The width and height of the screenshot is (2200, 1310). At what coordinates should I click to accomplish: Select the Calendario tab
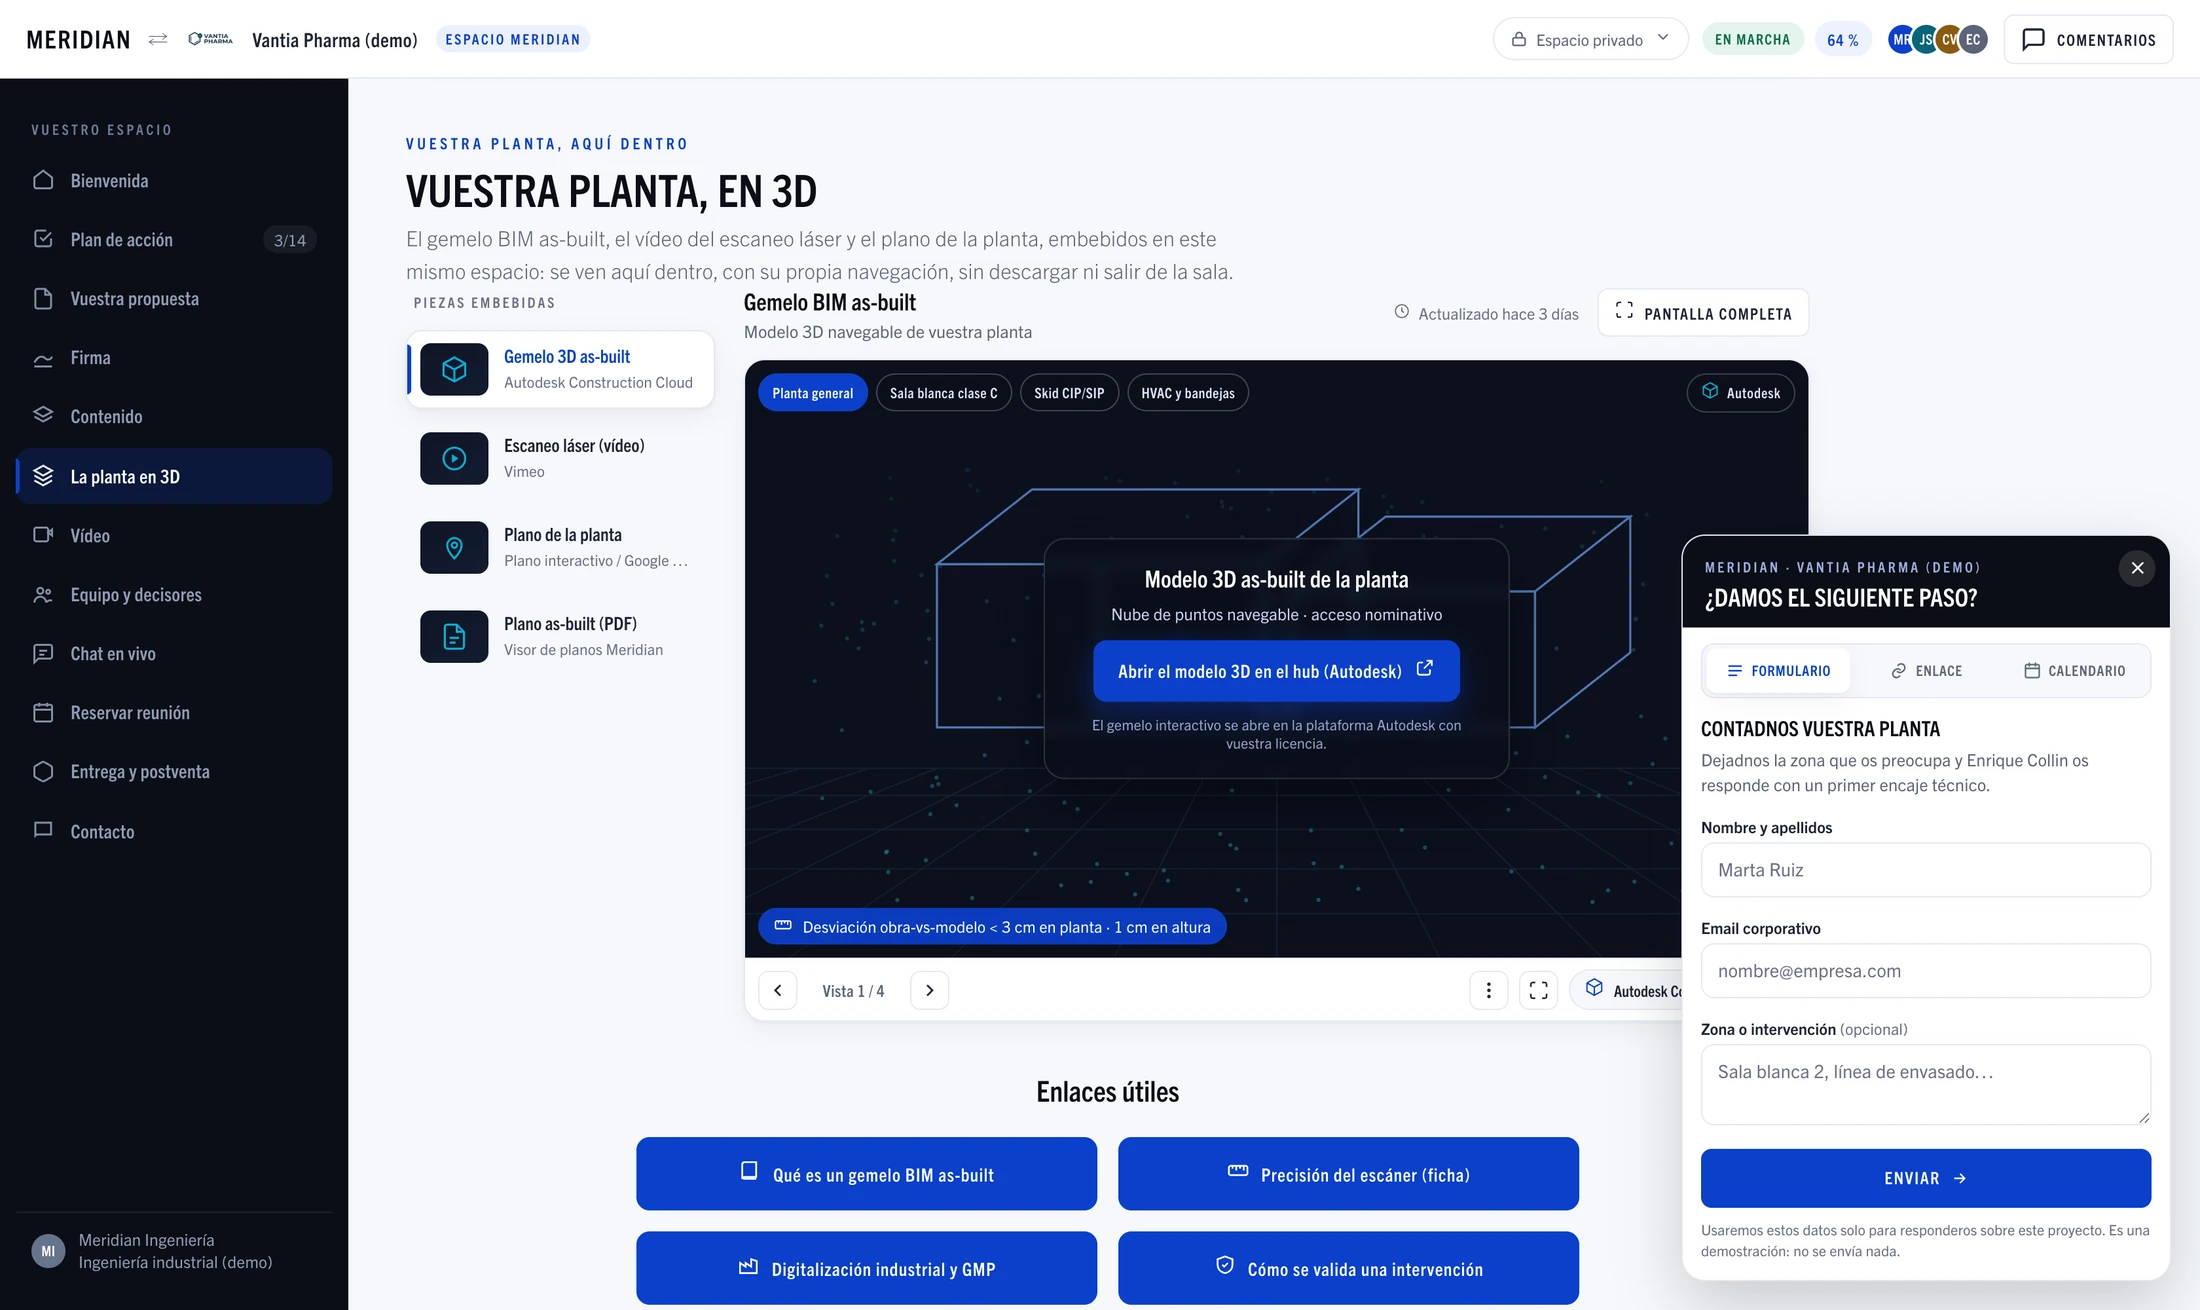2074,671
